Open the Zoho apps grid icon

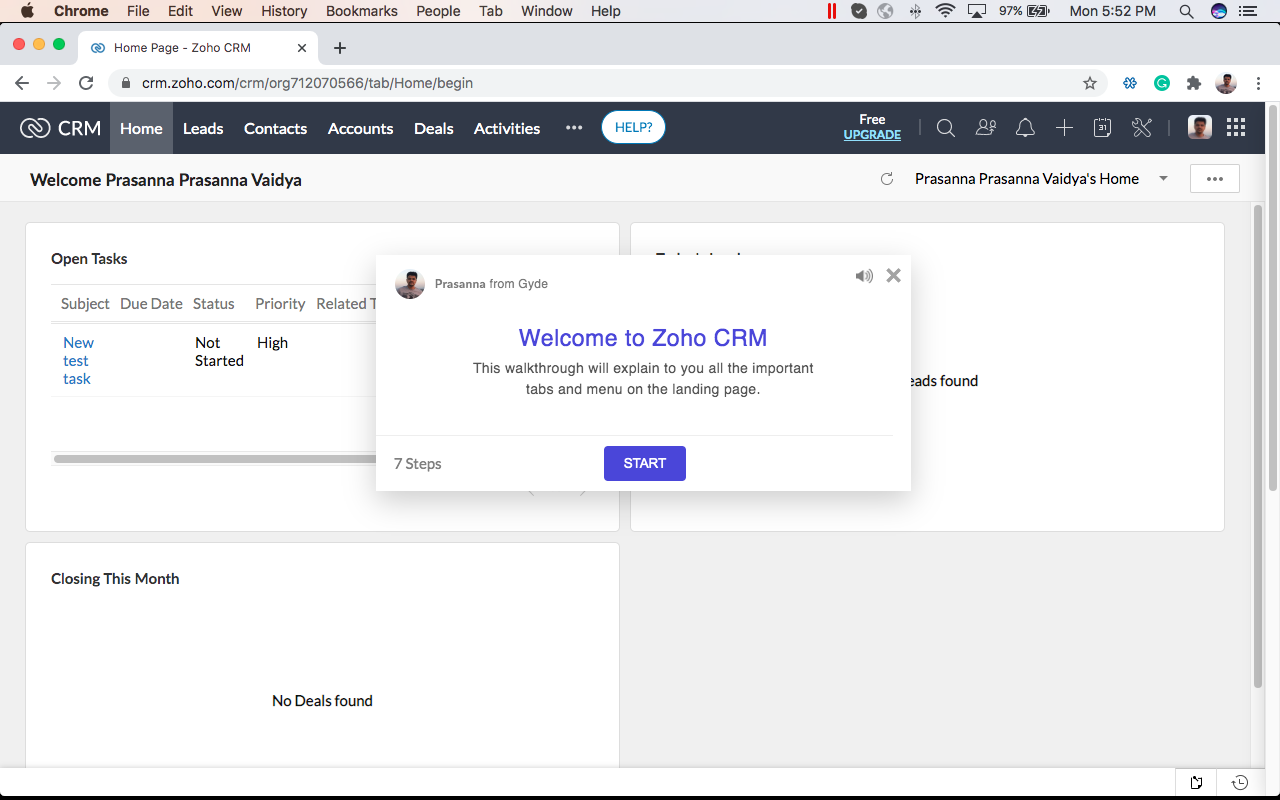[x=1236, y=127]
